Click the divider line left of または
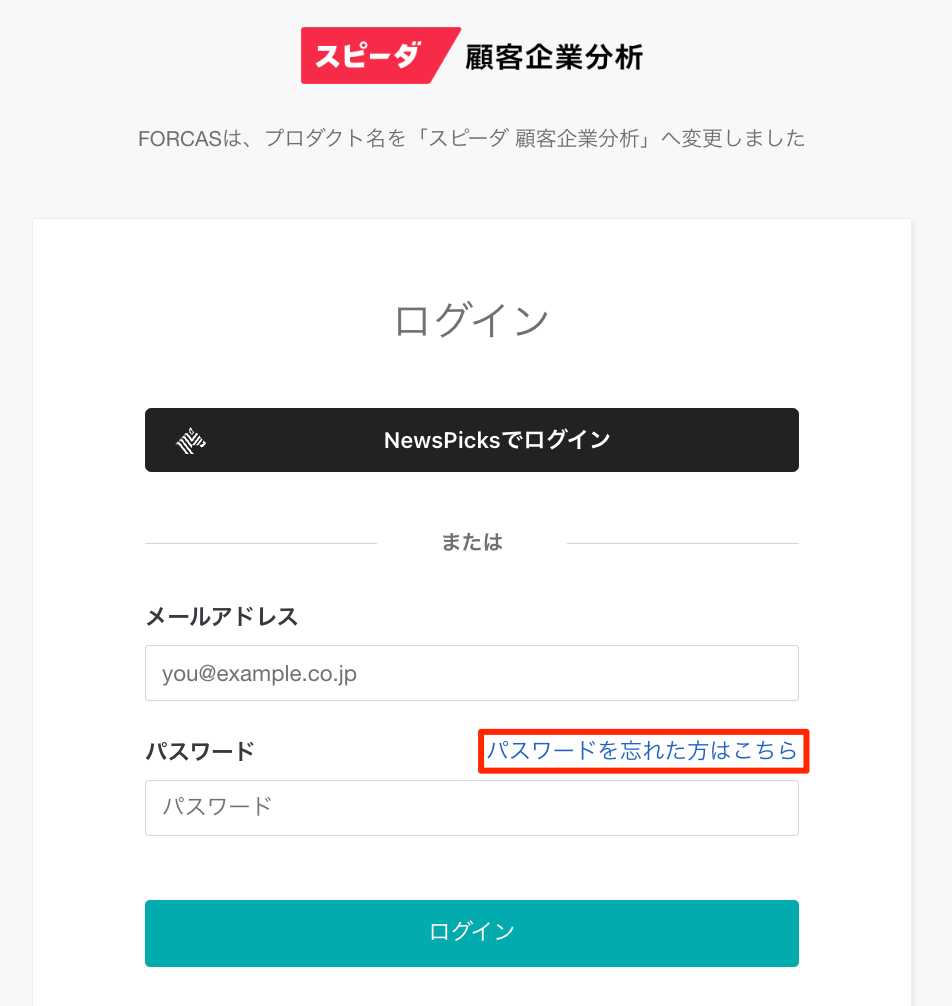This screenshot has height=1006, width=952. click(260, 543)
